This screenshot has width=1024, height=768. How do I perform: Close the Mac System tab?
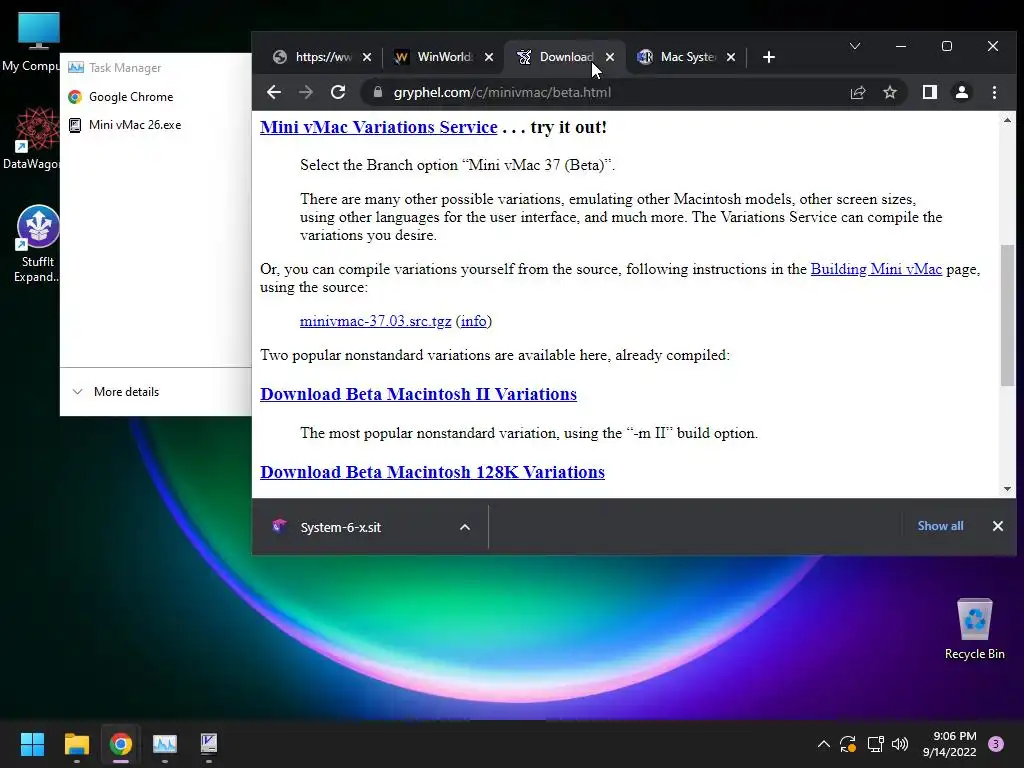[x=731, y=57]
